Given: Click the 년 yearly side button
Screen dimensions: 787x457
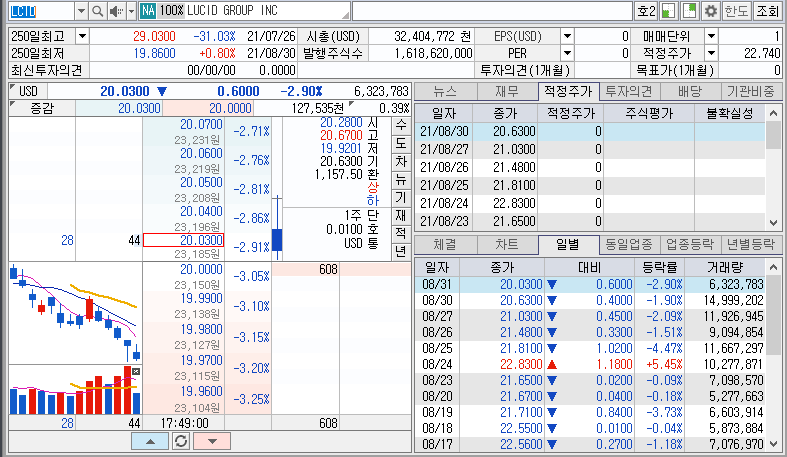Looking at the screenshot, I should coord(401,251).
